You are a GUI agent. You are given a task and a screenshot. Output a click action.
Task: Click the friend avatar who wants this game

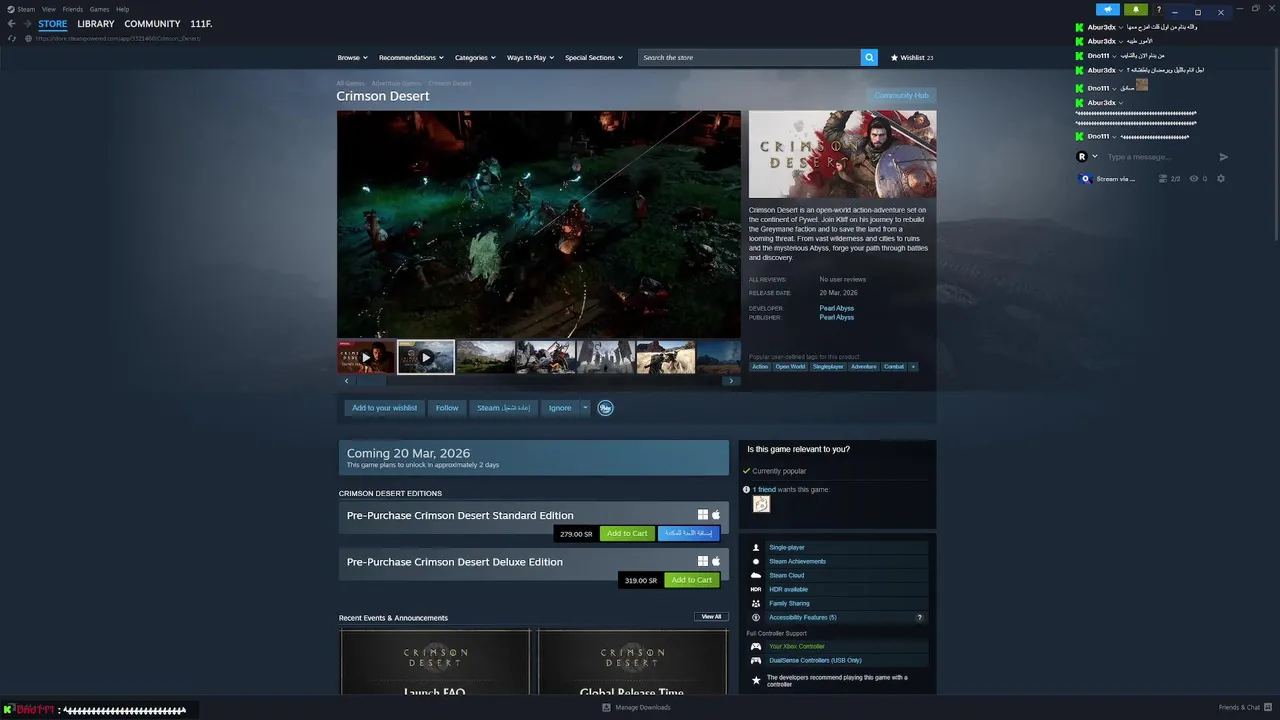coord(761,504)
